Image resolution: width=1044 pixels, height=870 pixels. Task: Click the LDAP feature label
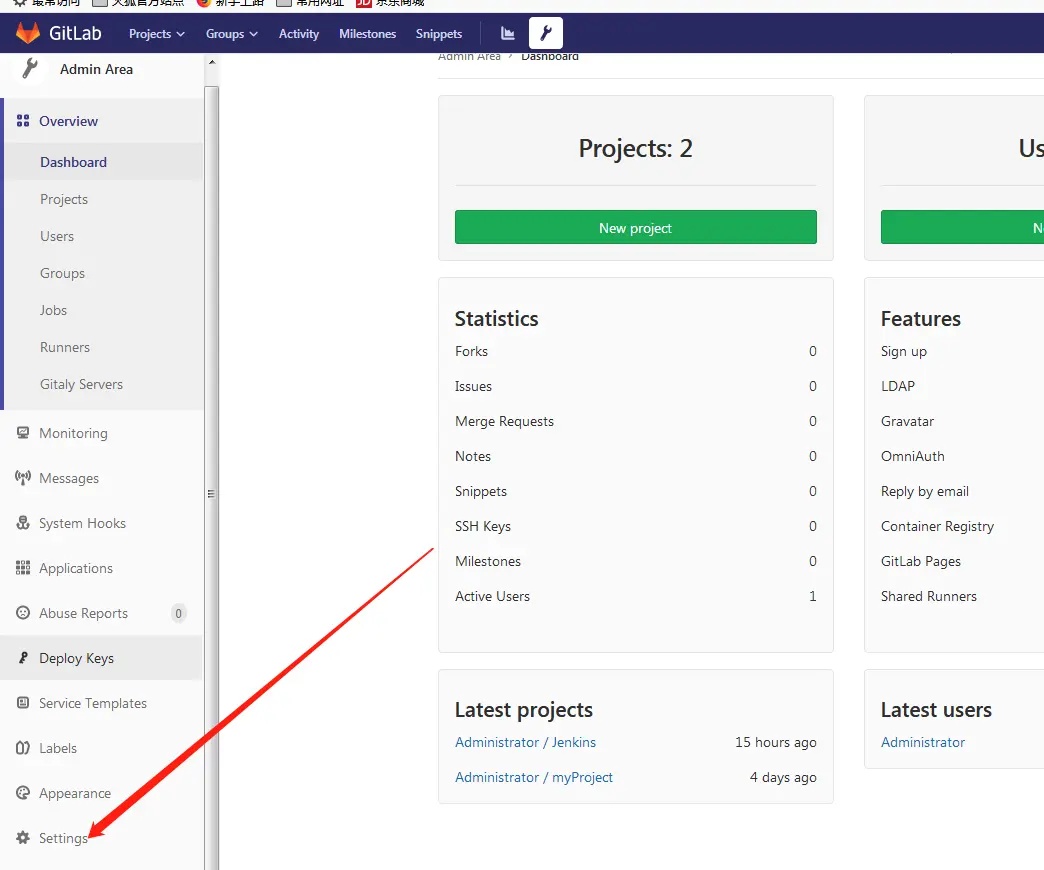pos(898,386)
